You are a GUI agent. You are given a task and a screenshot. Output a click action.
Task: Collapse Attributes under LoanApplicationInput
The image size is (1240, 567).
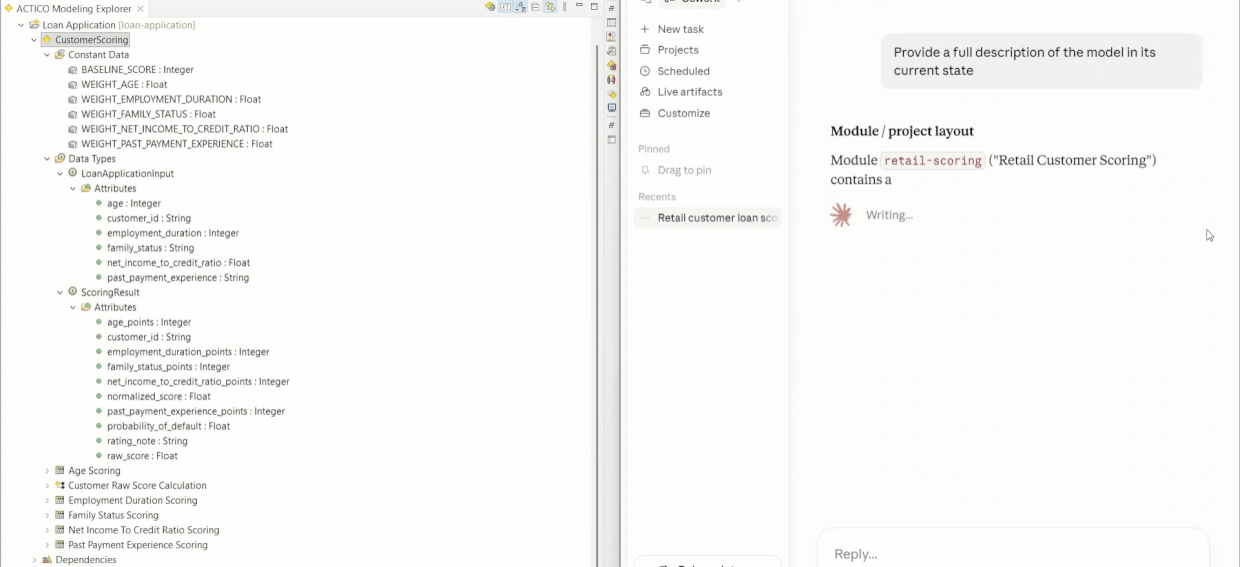(x=73, y=189)
